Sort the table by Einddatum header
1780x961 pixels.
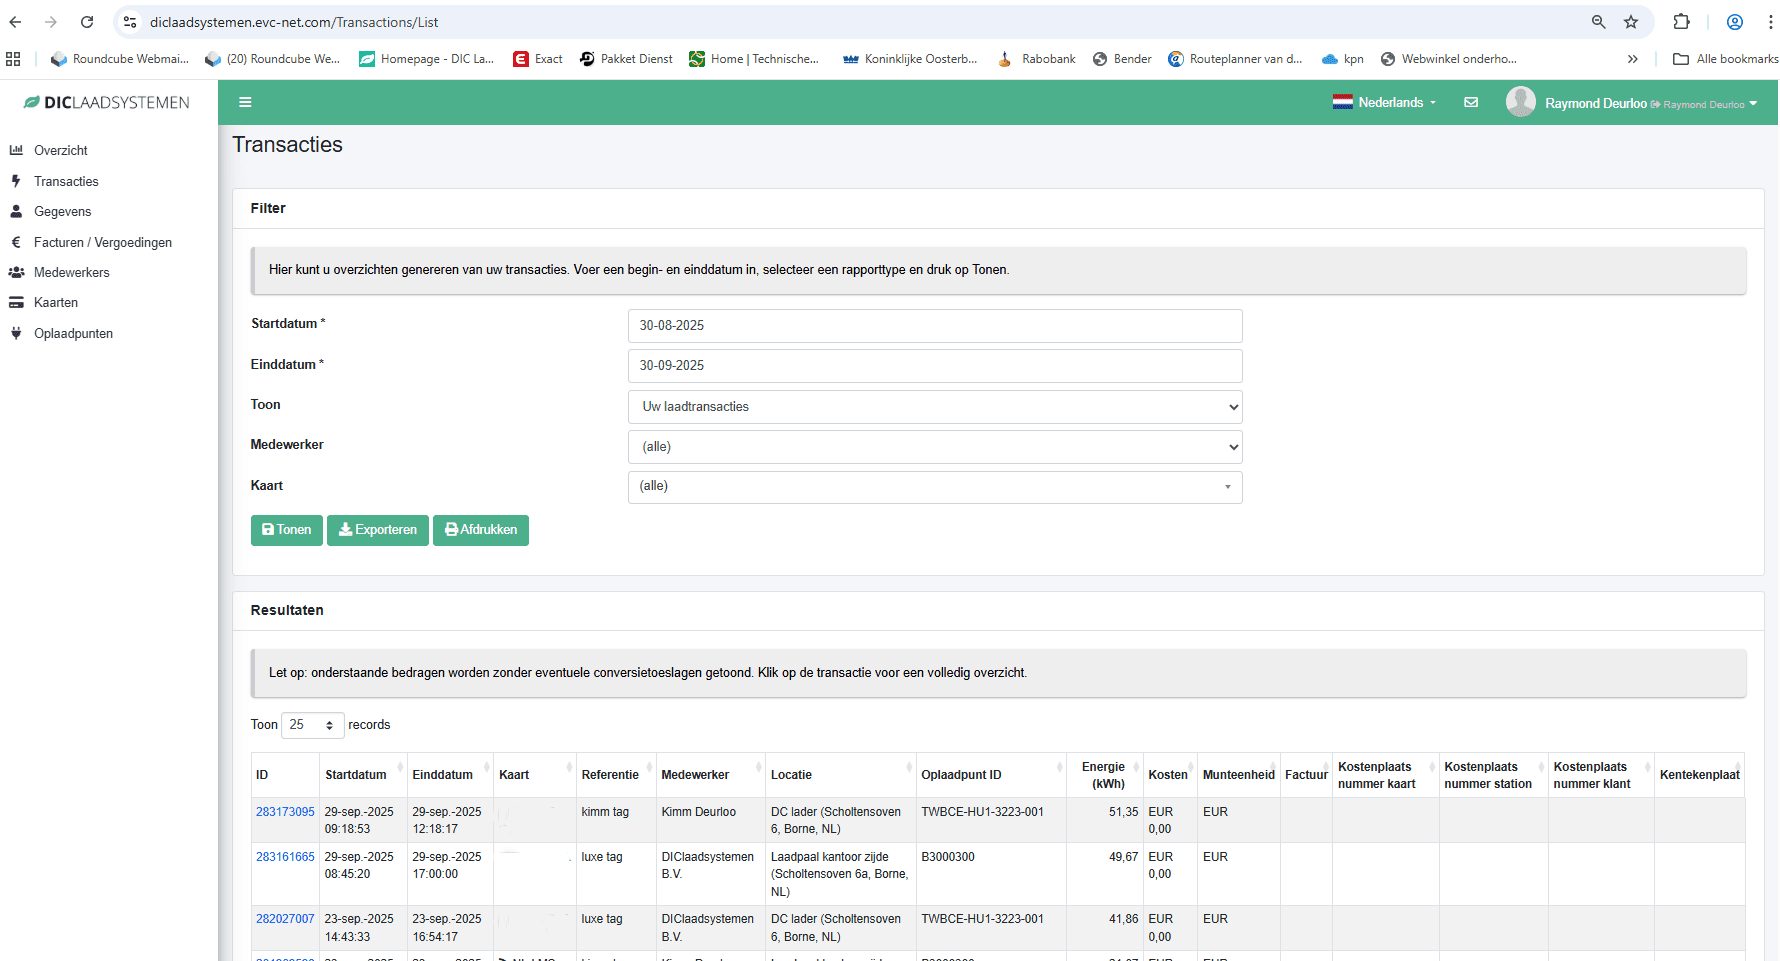[x=450, y=775]
